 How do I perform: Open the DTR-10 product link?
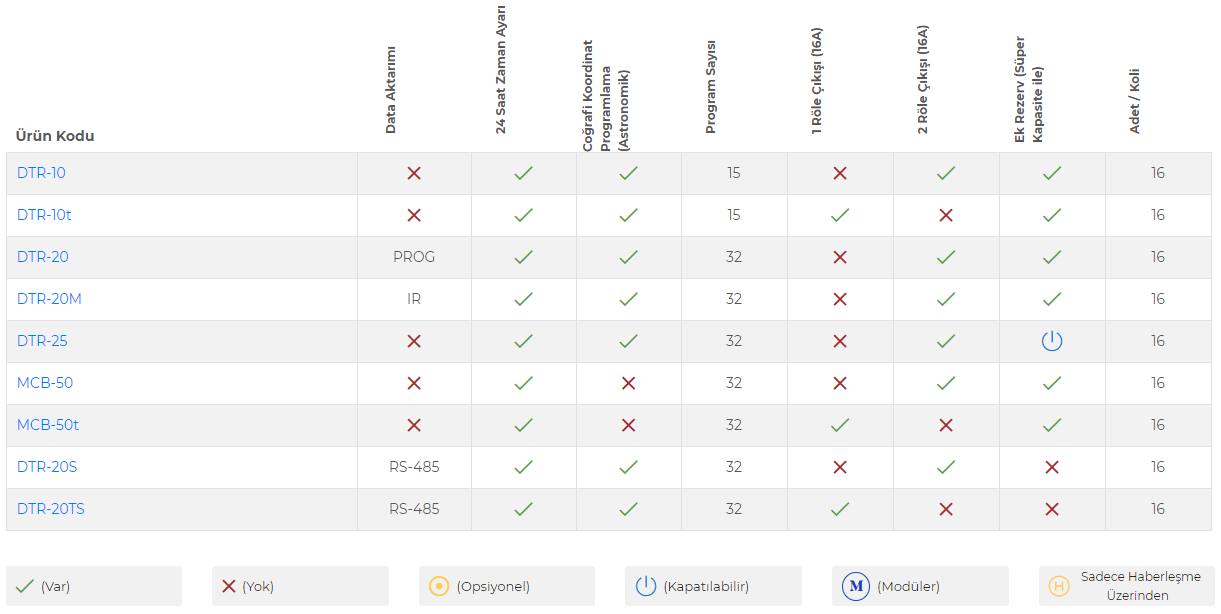[x=41, y=173]
